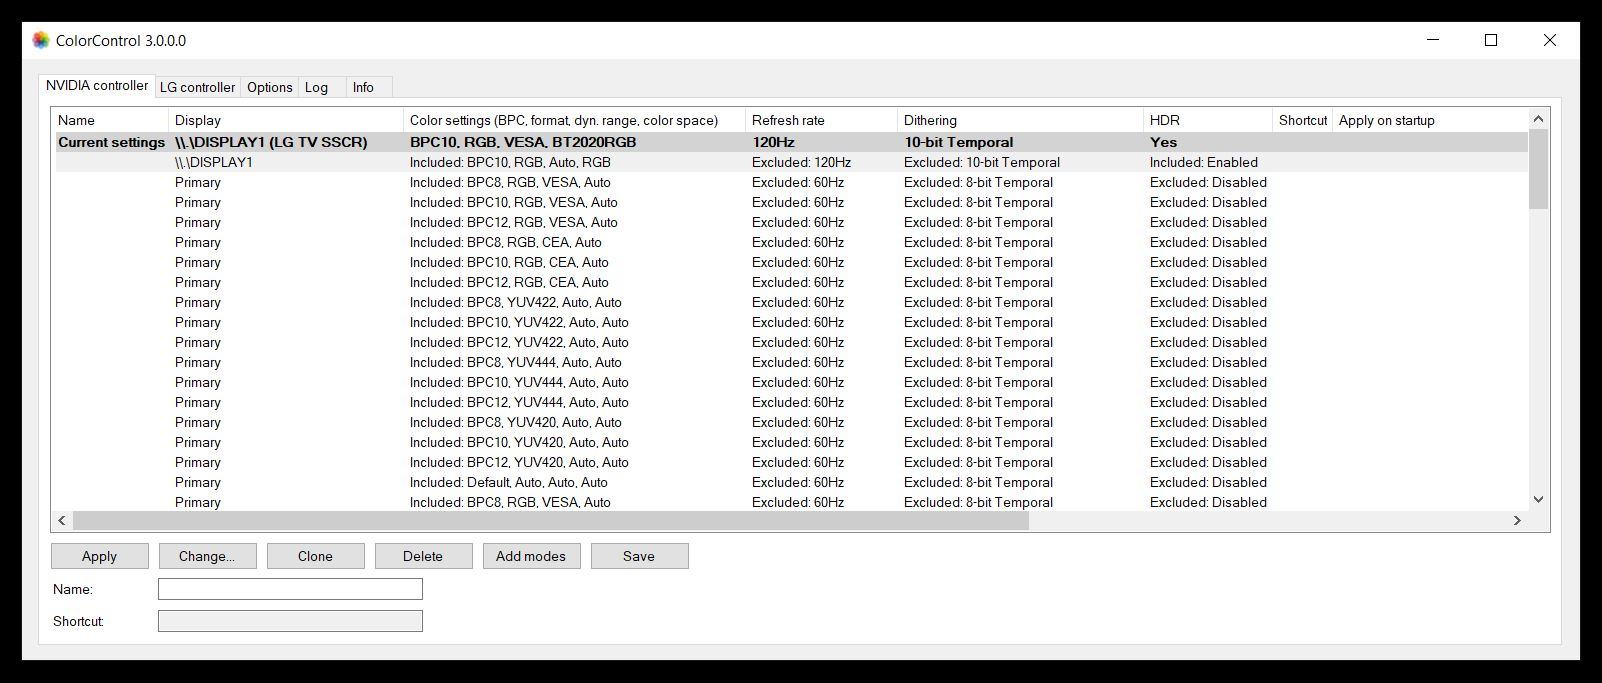Maximize the ColorControl window
Screen dimensions: 1602x683
[1491, 40]
